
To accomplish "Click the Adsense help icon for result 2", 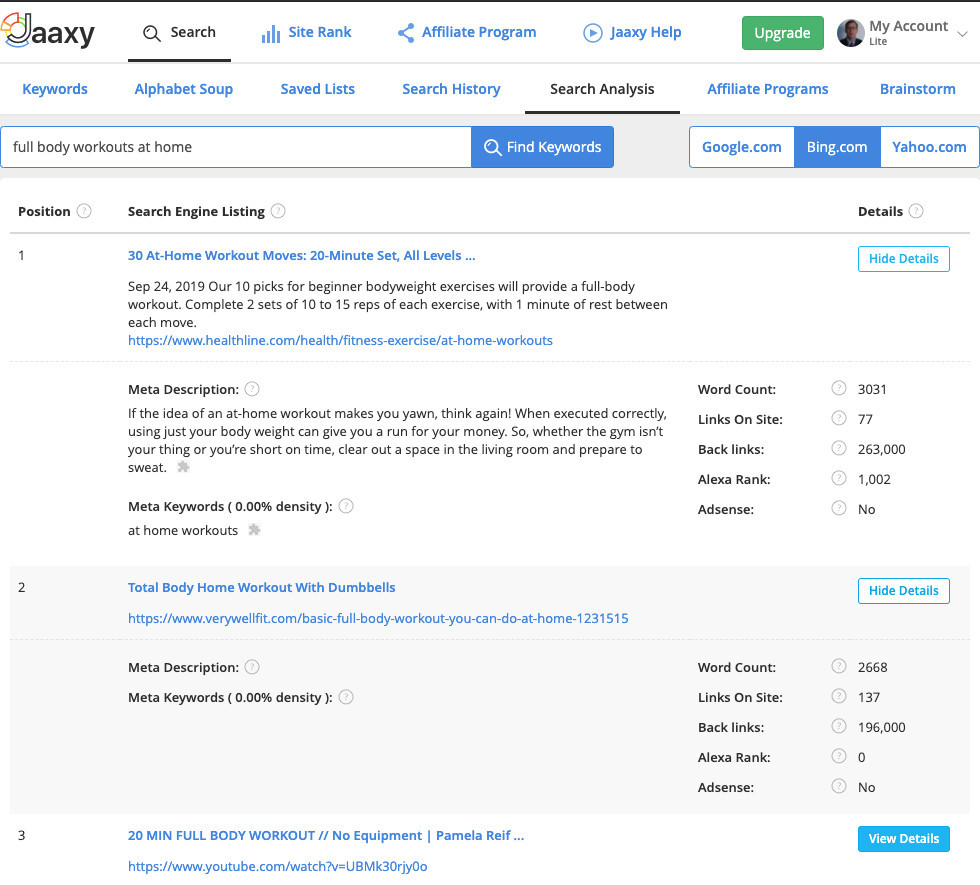I will tap(839, 786).
